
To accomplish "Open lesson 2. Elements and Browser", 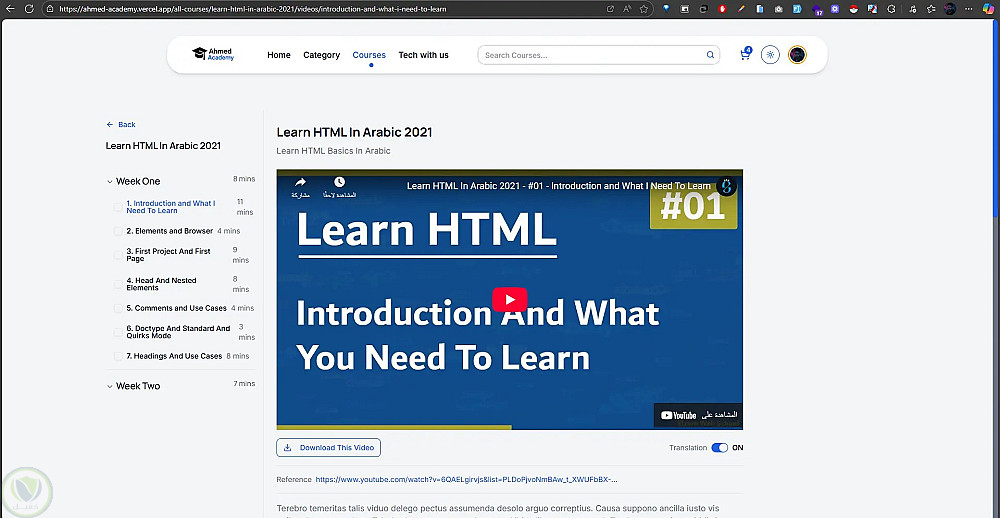I will (x=169, y=231).
